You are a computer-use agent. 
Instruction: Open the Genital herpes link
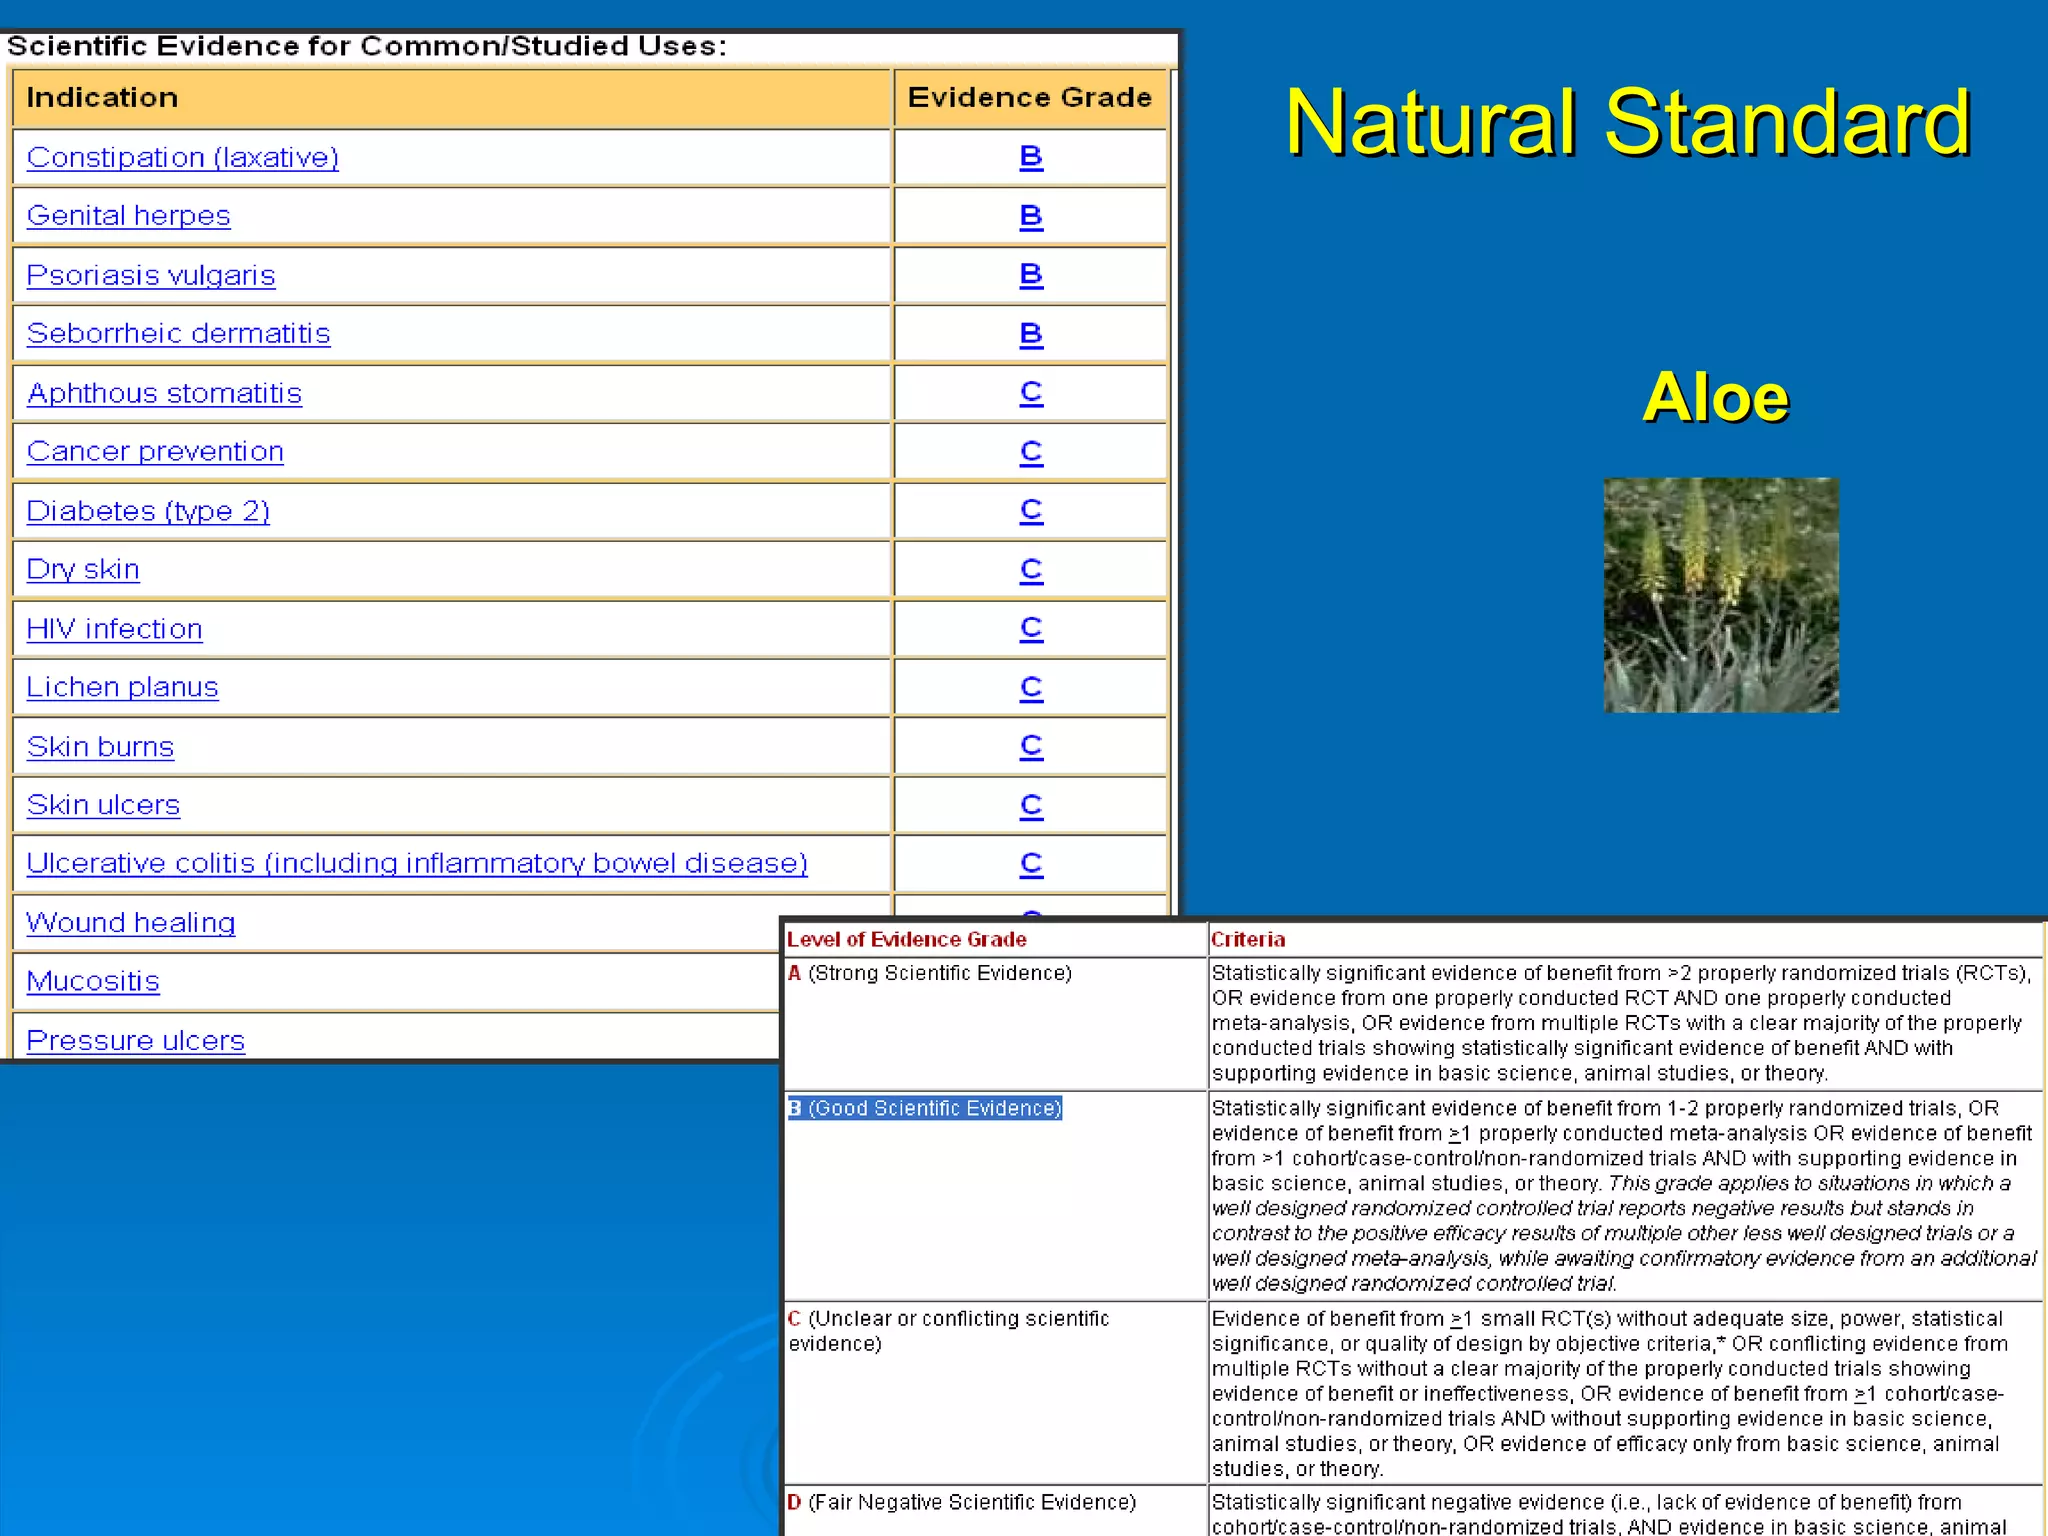coord(128,216)
